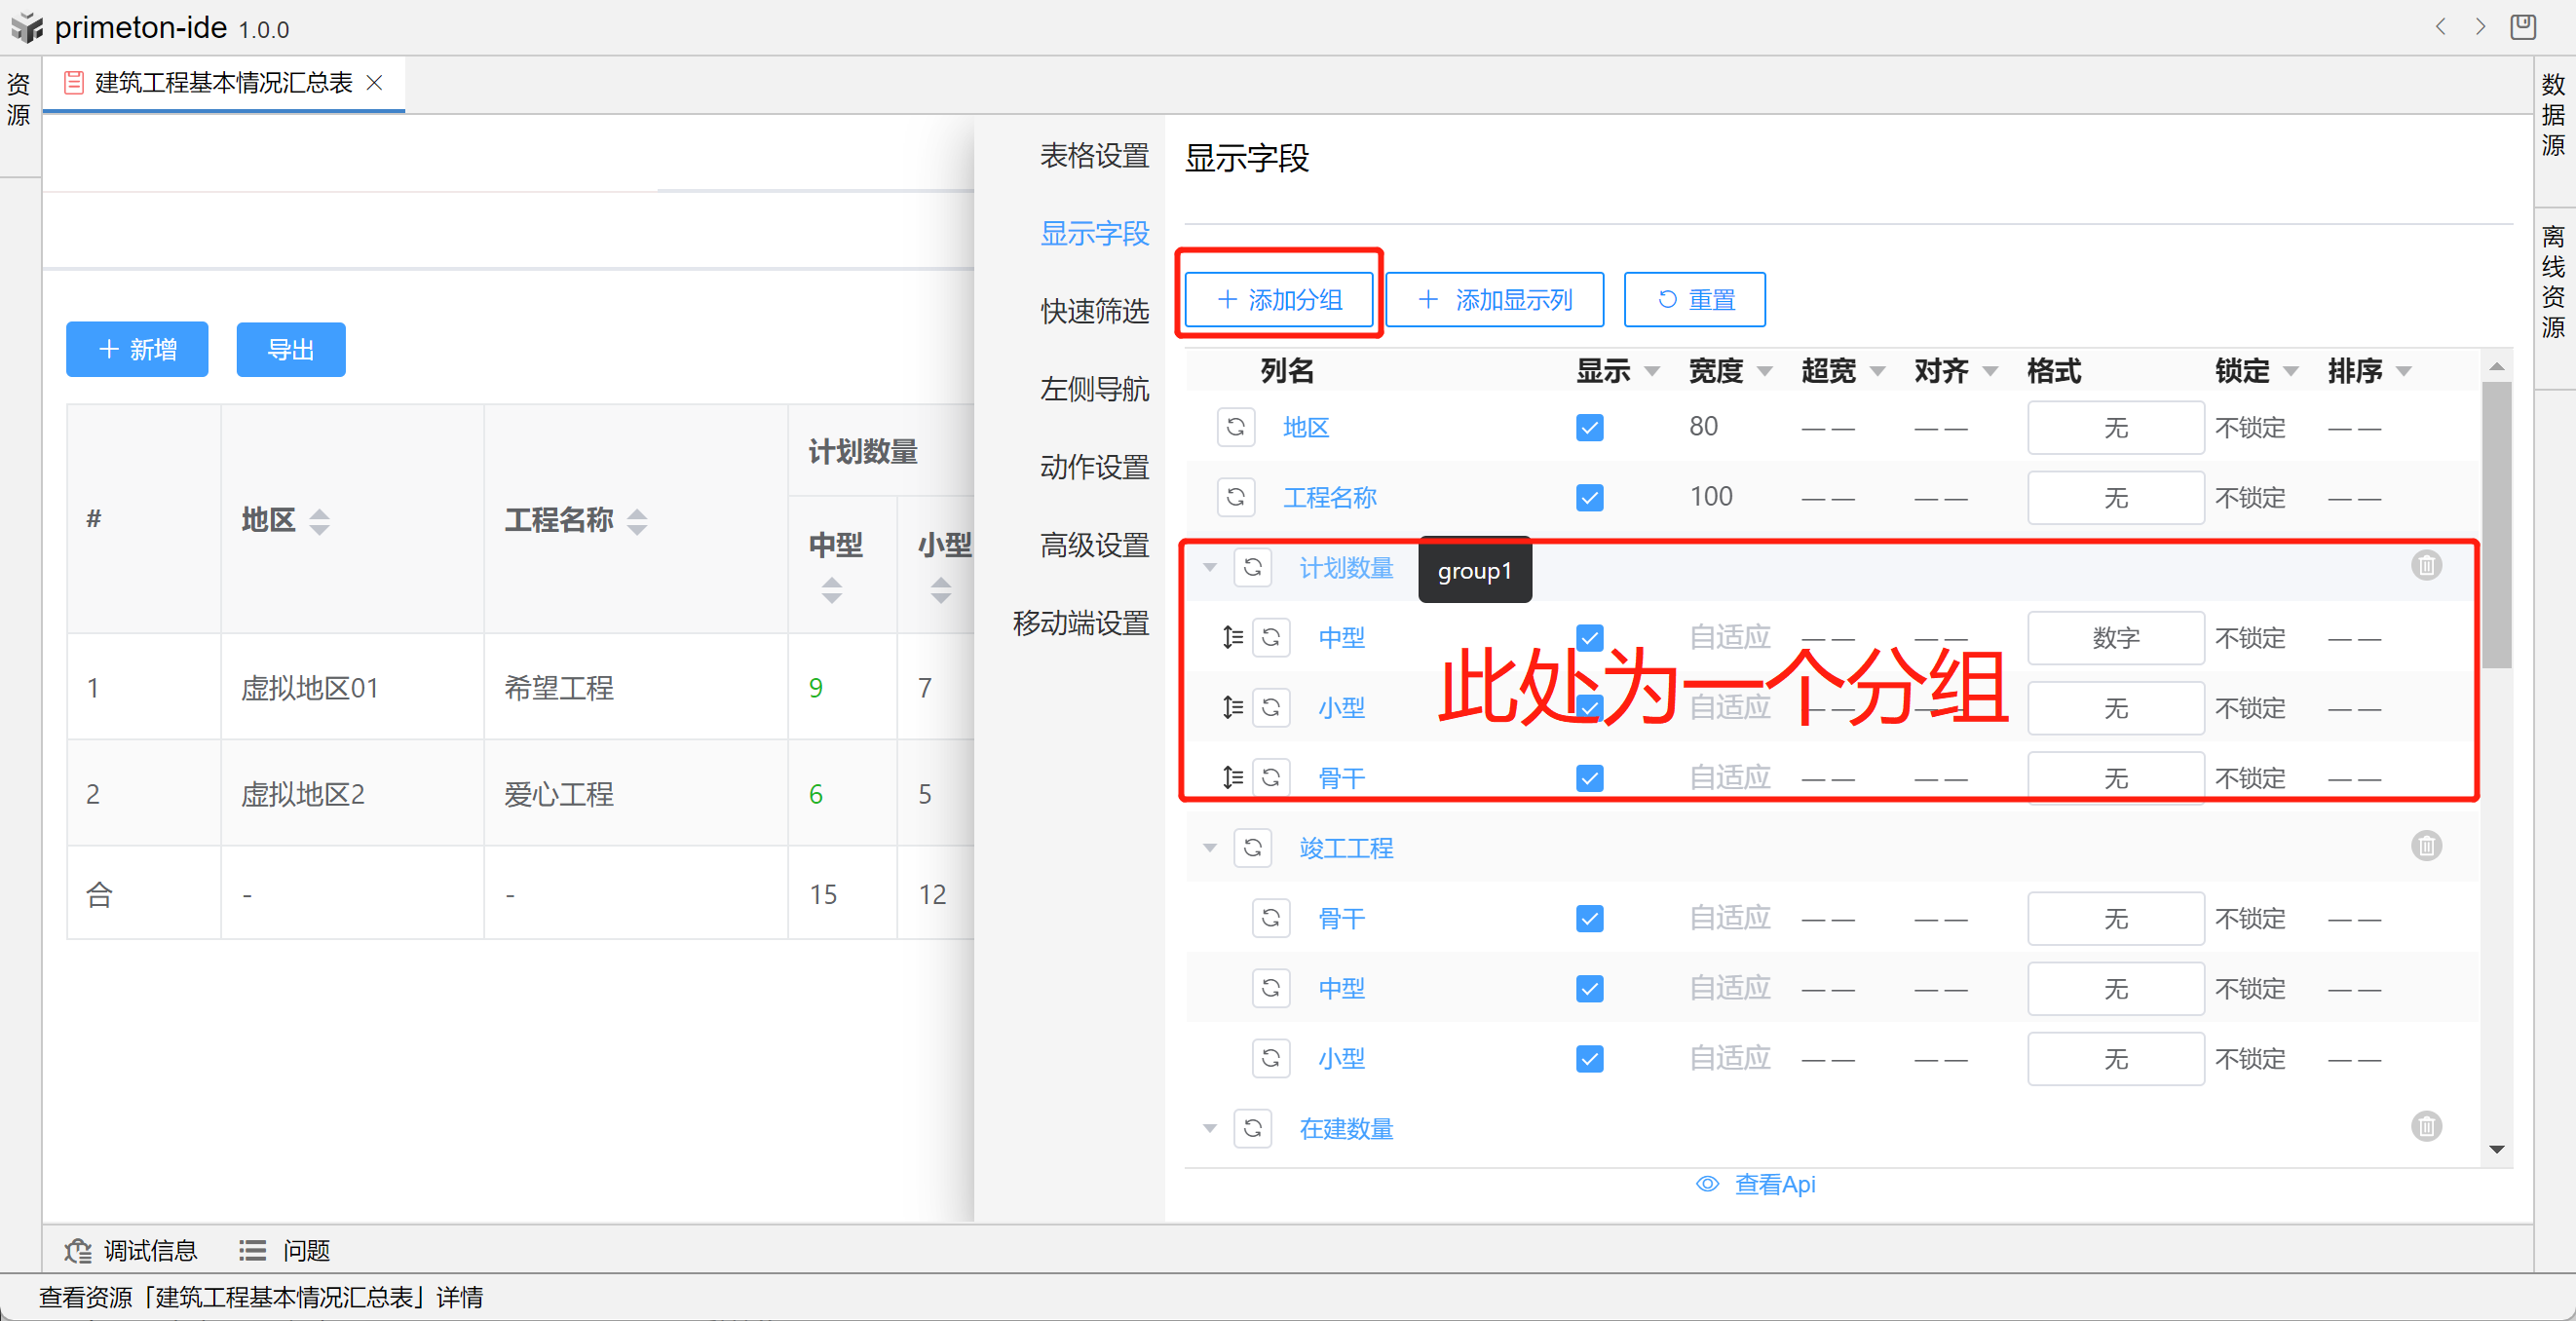2576x1321 pixels.
Task: Click the back arrow in title bar
Action: 2440,27
